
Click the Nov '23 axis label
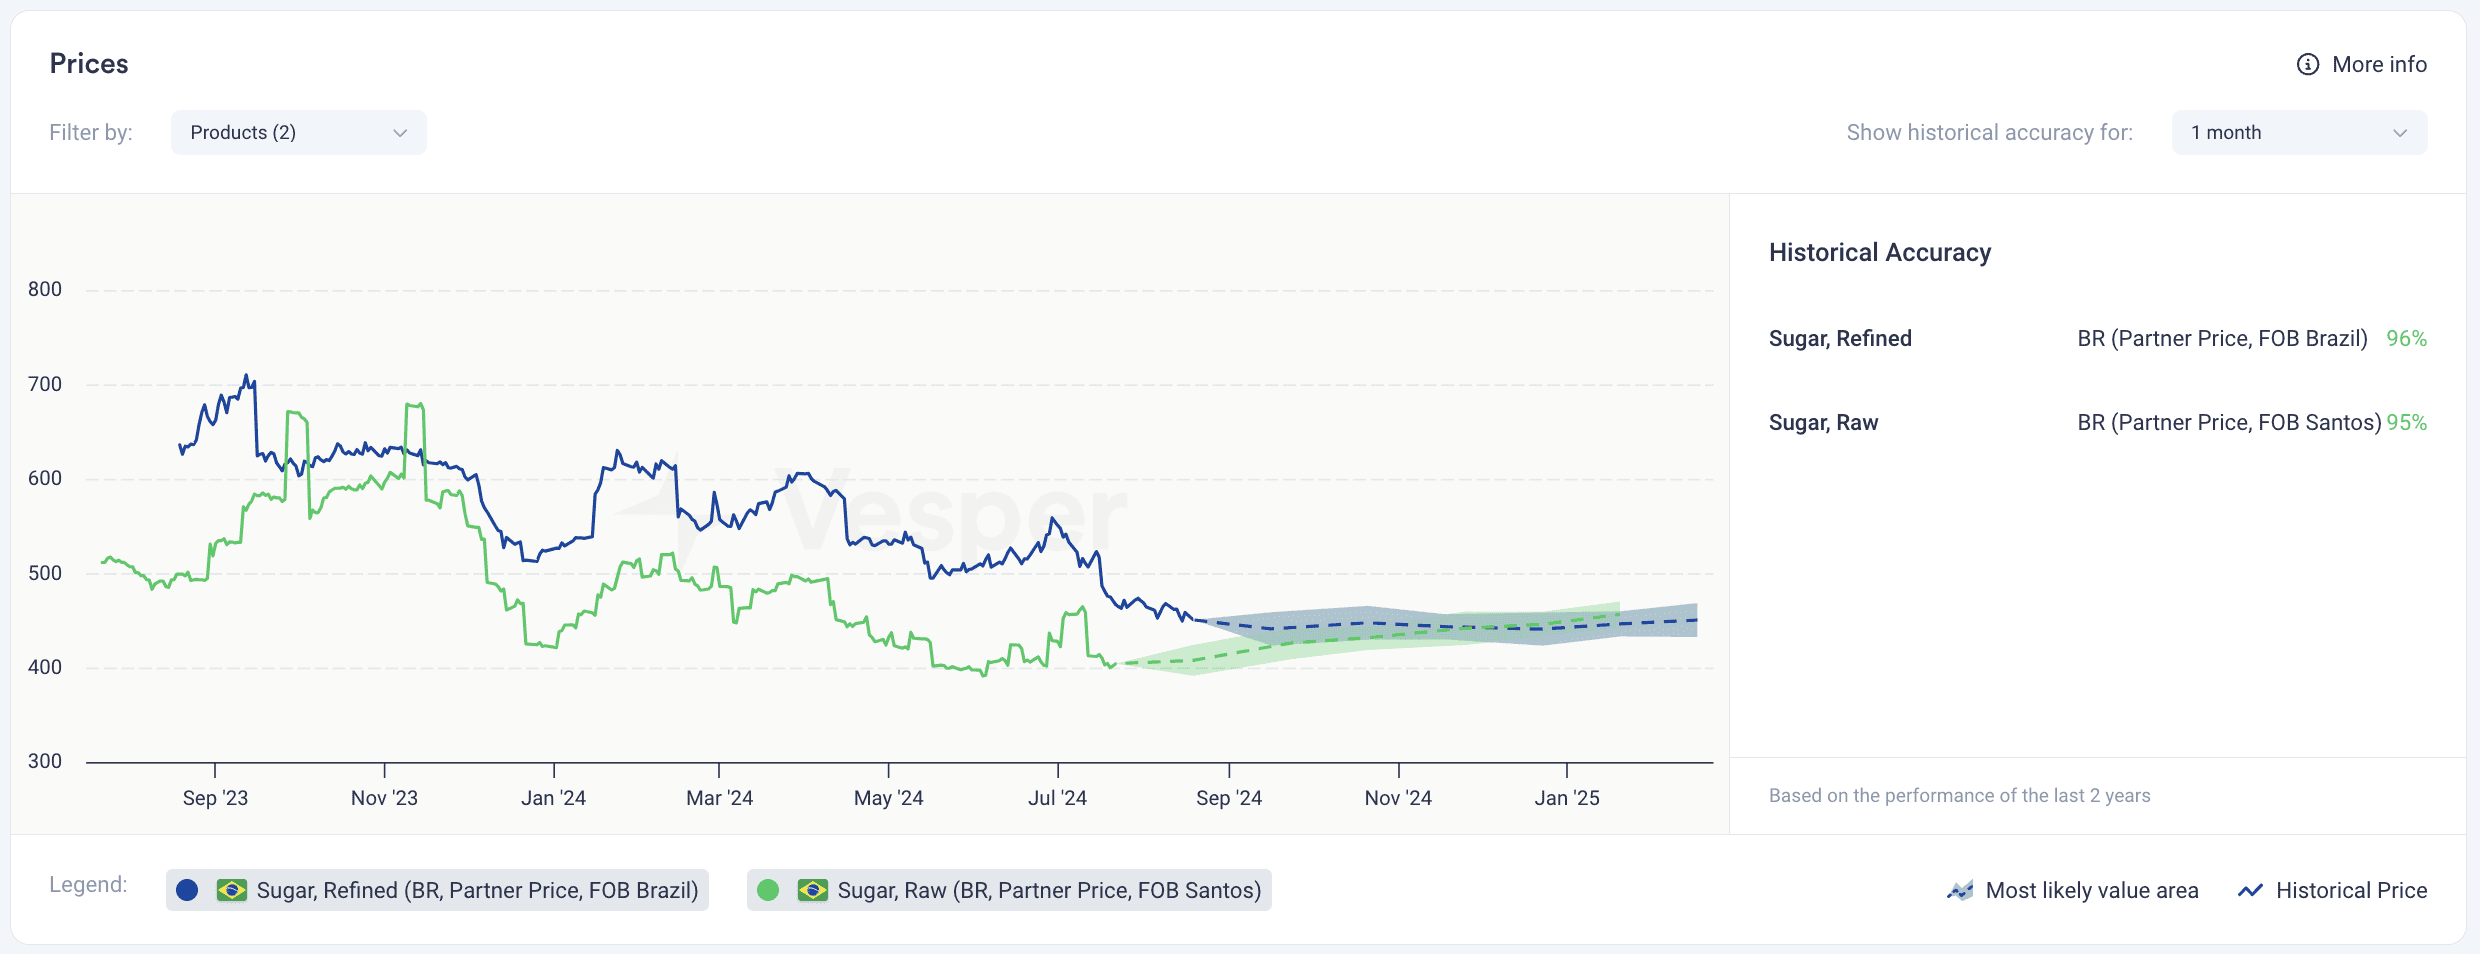click(384, 798)
